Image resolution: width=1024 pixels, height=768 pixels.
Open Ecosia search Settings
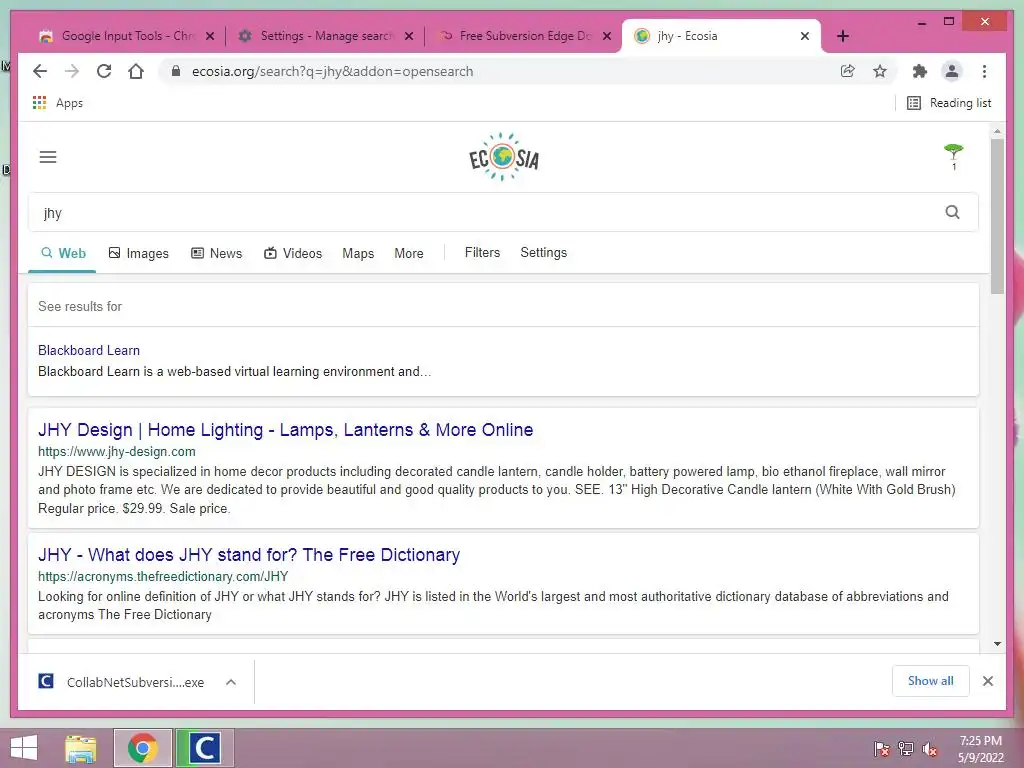543,253
